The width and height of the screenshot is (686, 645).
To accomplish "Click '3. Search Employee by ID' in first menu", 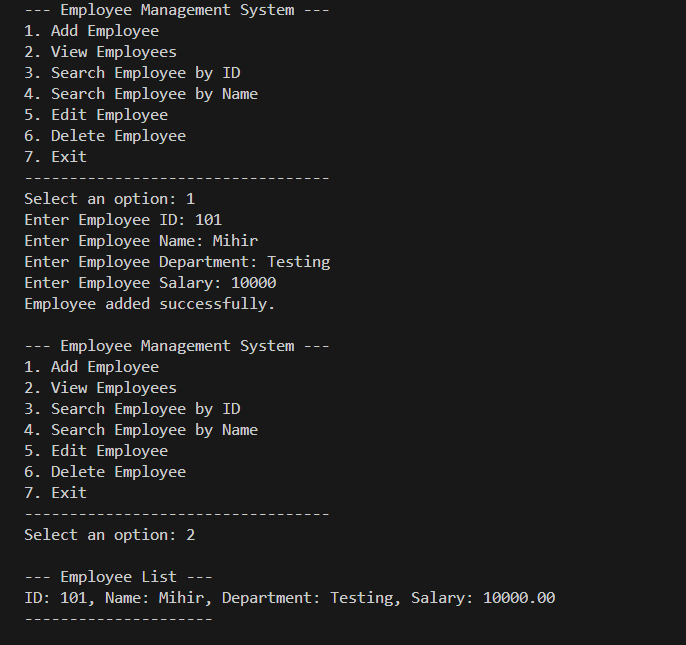I will pos(132,73).
